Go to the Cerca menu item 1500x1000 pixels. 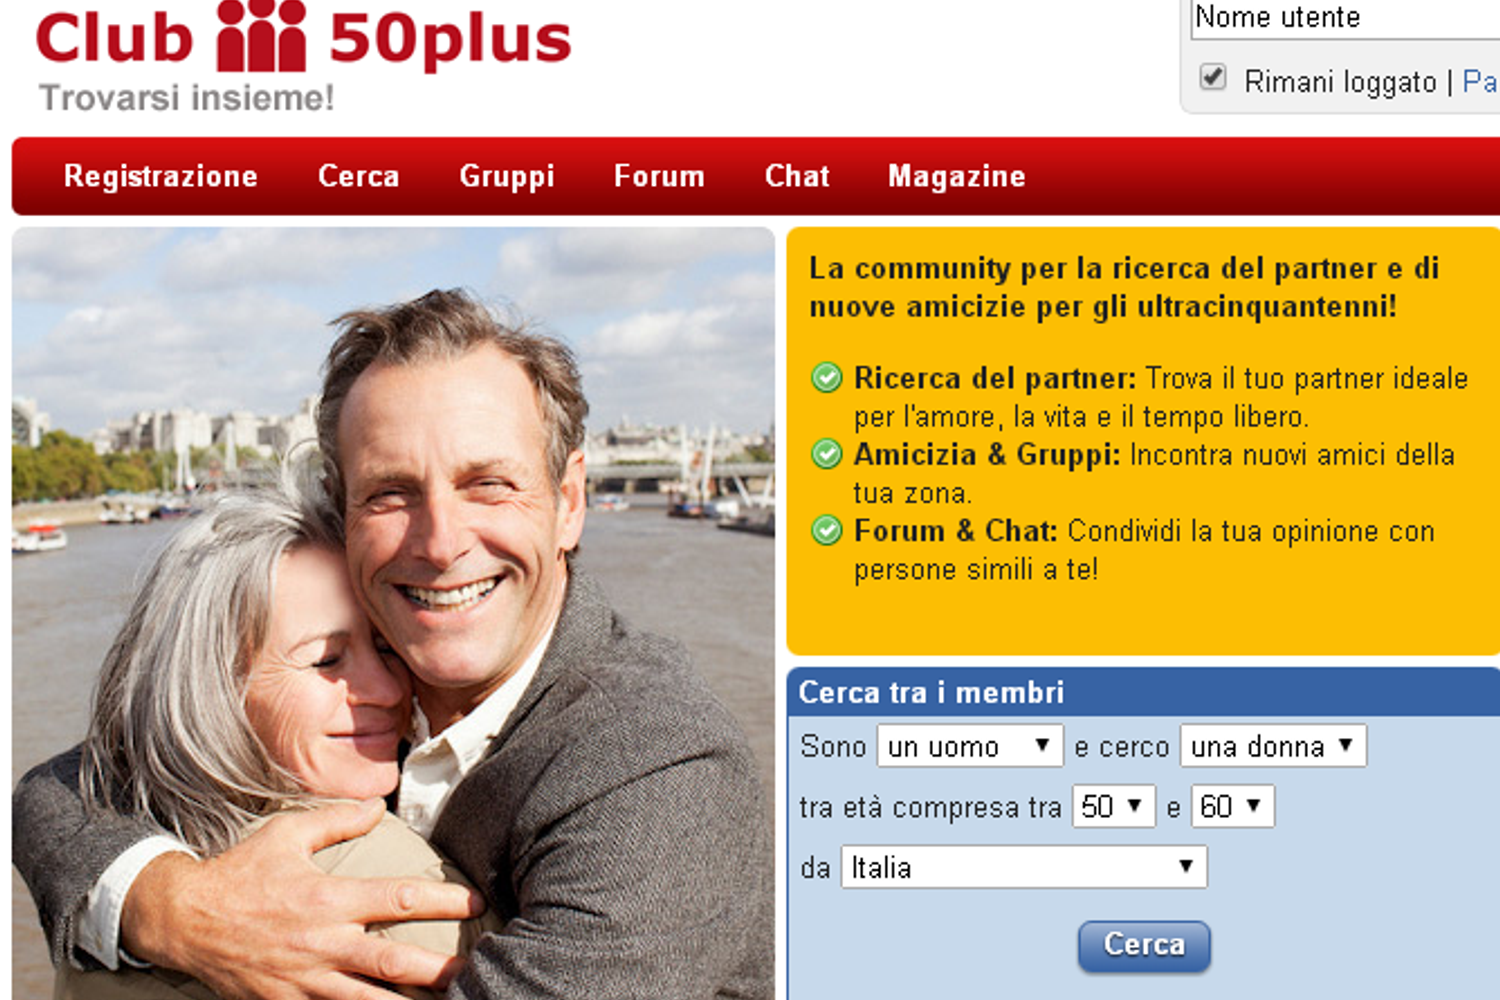(359, 176)
